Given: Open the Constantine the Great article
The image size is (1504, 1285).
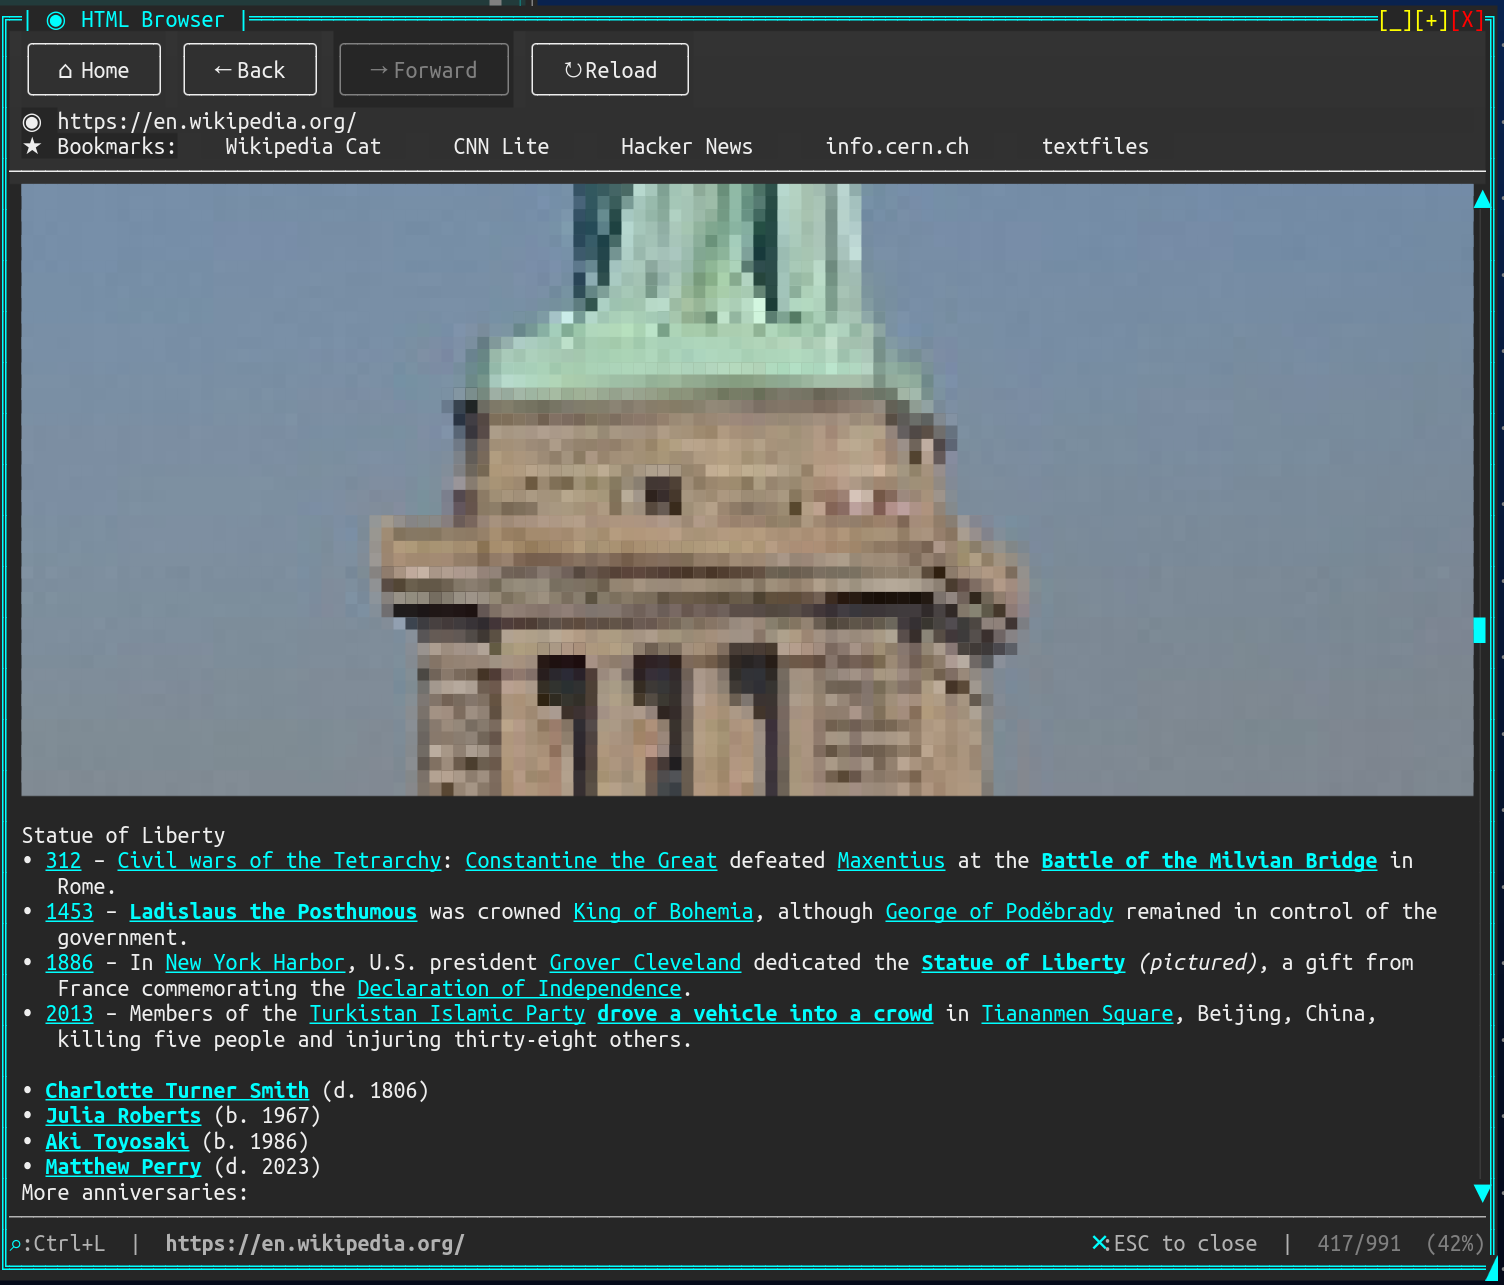Looking at the screenshot, I should coord(591,861).
